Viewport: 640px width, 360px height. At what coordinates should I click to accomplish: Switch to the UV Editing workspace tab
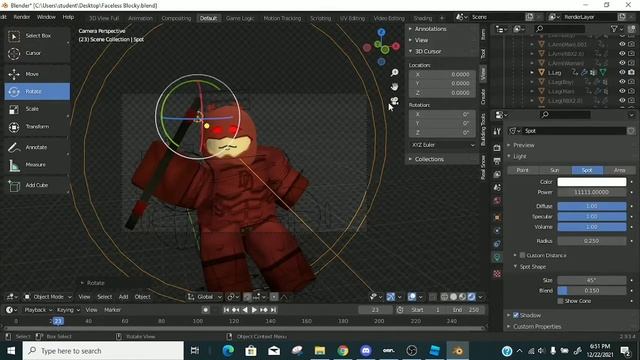(x=352, y=18)
